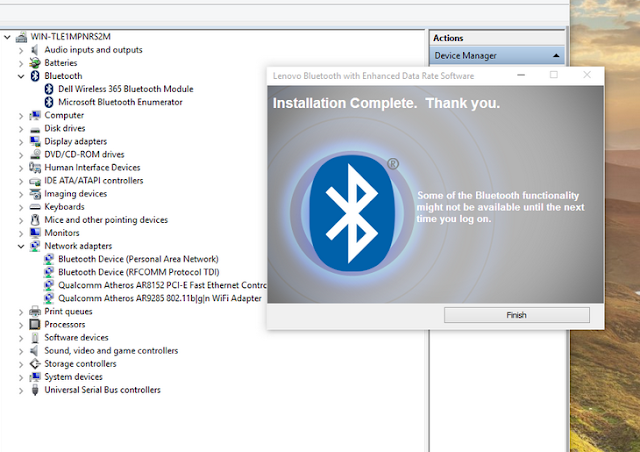
Task: Collapse the WIN-TLE1MPNRS2M root node
Action: click(x=7, y=37)
